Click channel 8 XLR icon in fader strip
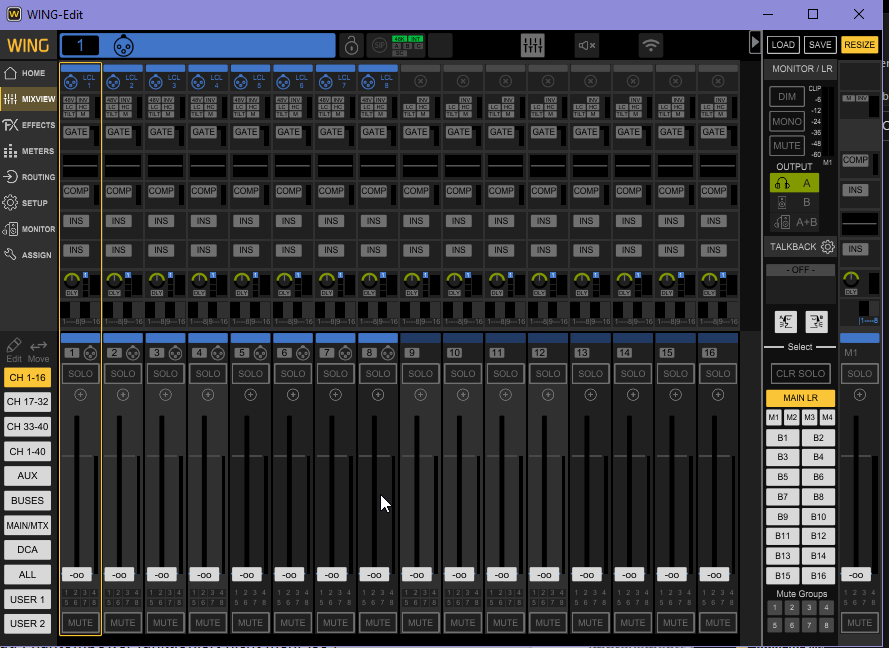Viewport: 889px width, 648px height. (388, 354)
